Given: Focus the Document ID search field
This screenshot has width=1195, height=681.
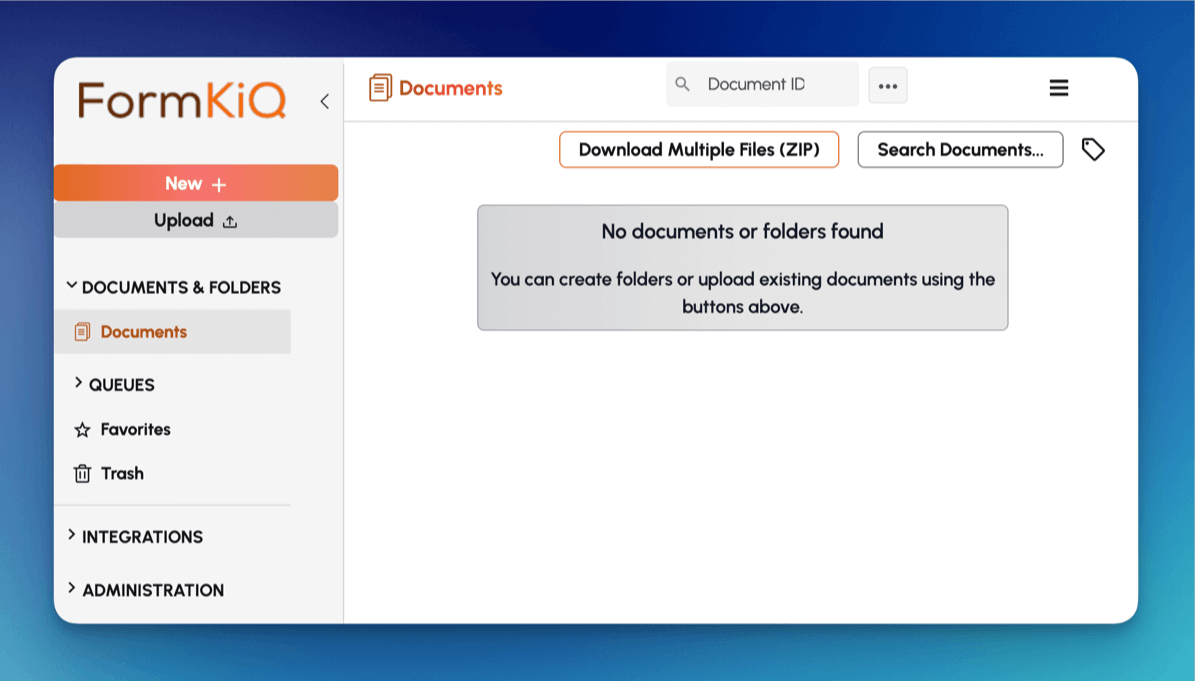Looking at the screenshot, I should point(762,85).
